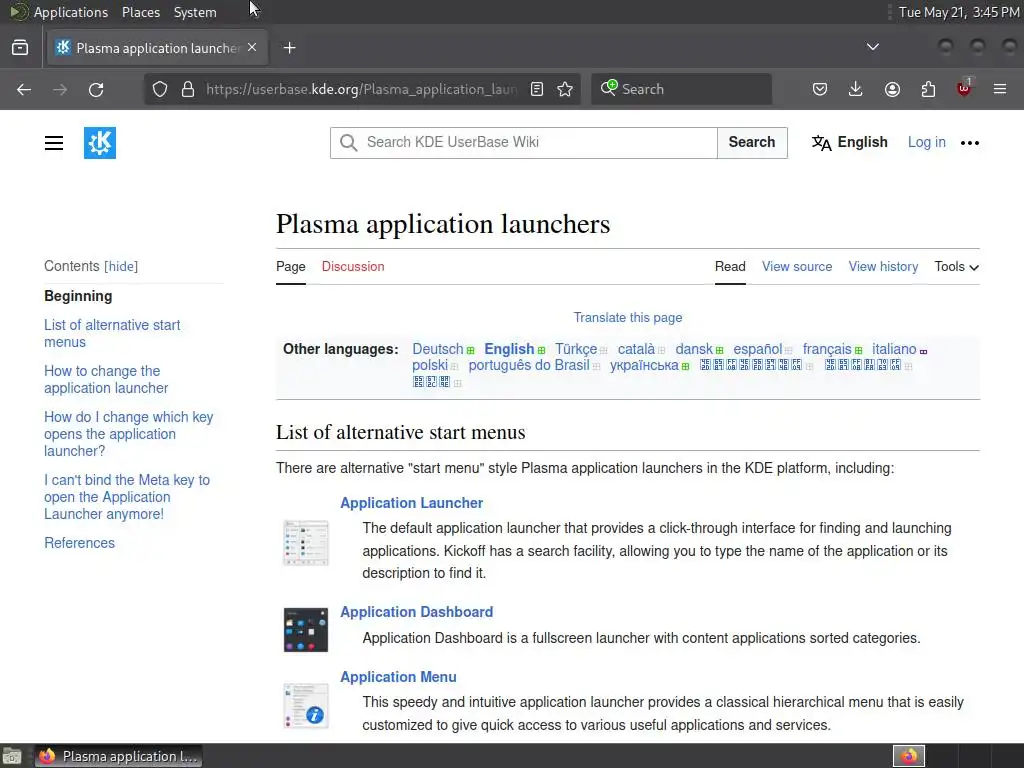Screen dimensions: 1024x768
Task: Go to How to change the application launcher
Action: coord(106,379)
